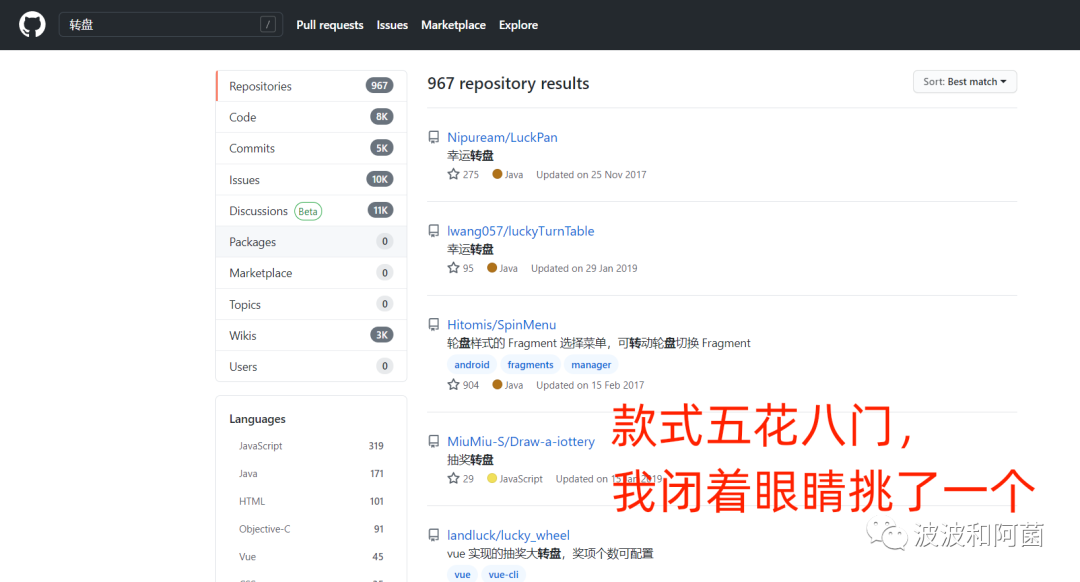This screenshot has height=582, width=1080.
Task: Open the MiuMiu-S/Draw-a-iottery repository
Action: [x=521, y=441]
